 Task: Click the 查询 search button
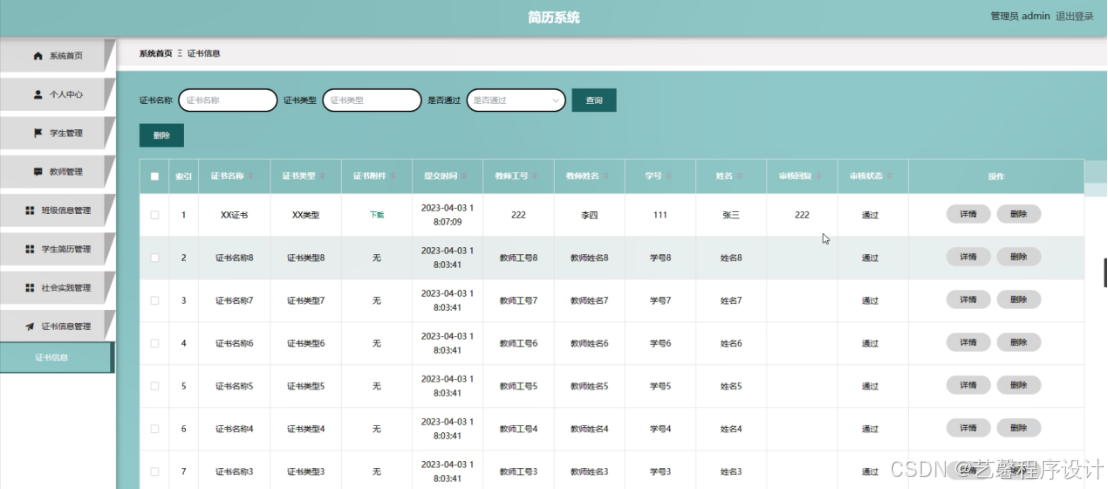pos(594,100)
